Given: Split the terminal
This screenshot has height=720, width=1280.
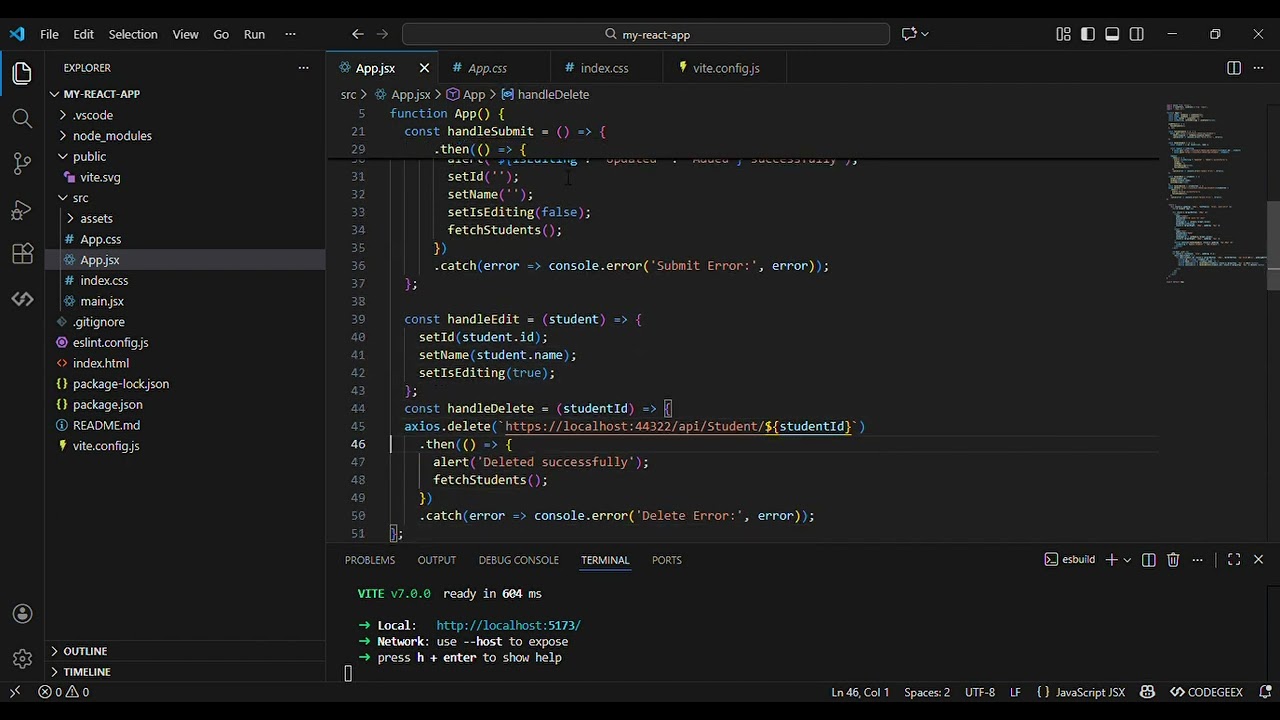Looking at the screenshot, I should pos(1149,560).
